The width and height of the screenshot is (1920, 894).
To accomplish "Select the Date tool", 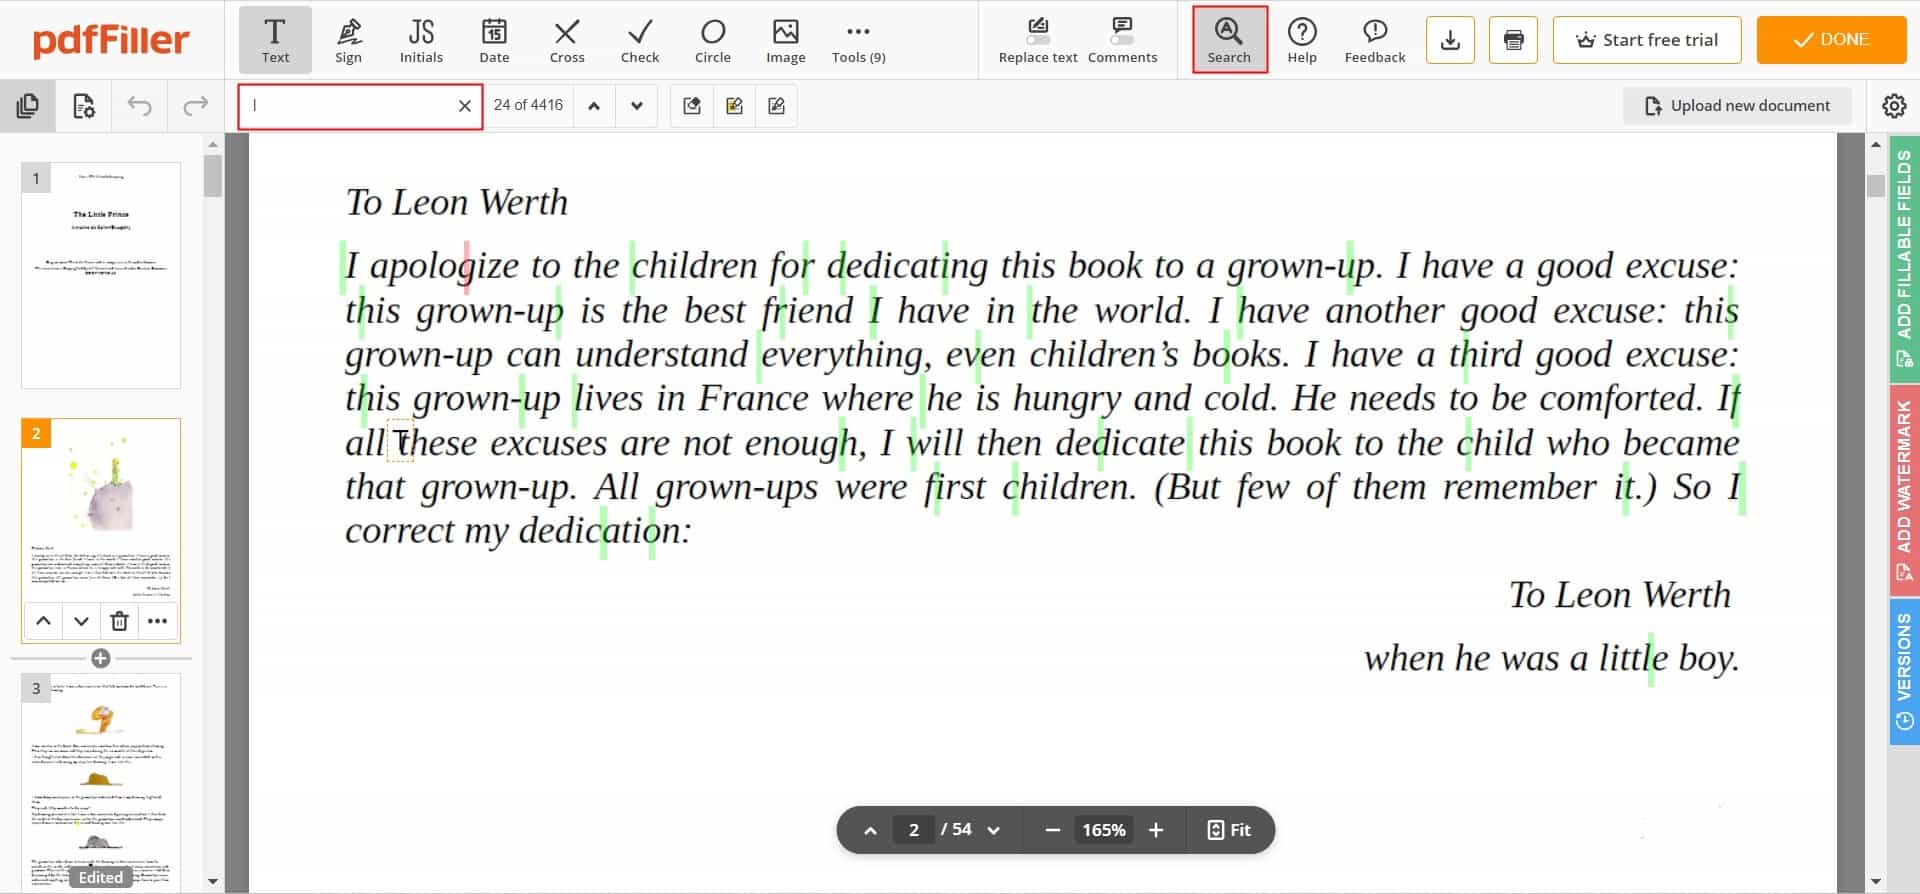I will click(494, 40).
